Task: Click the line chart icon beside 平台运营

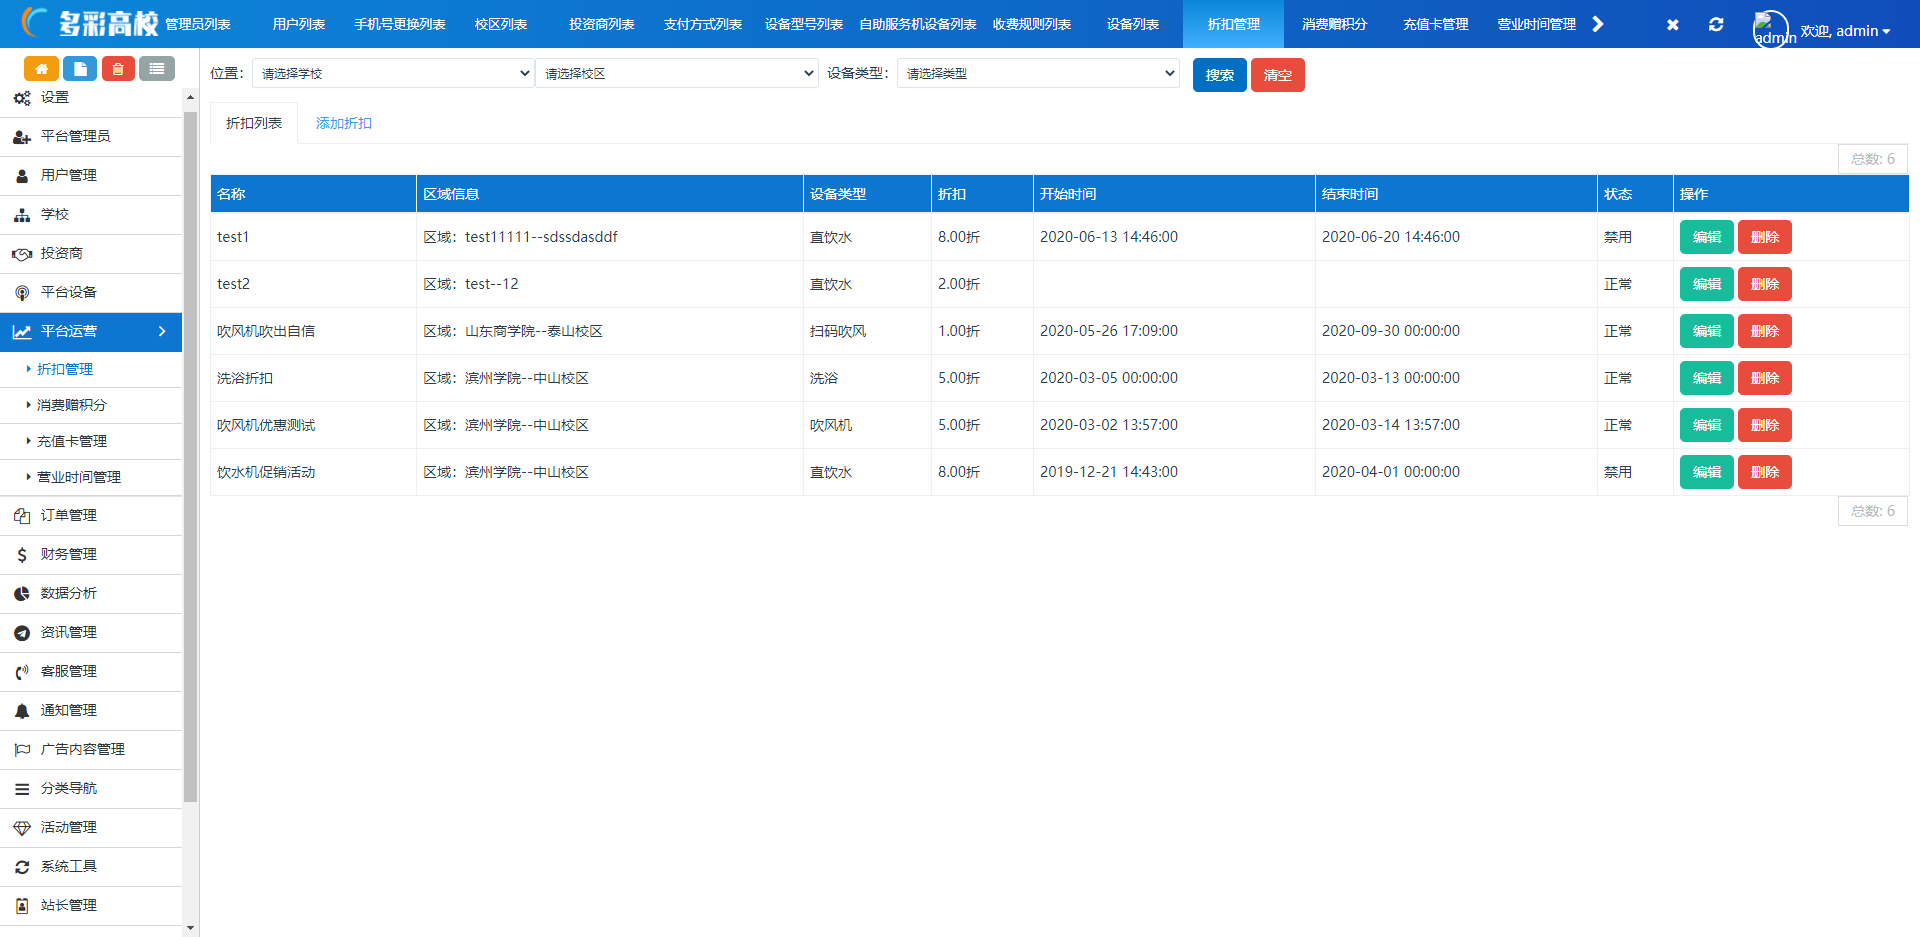Action: [x=22, y=332]
